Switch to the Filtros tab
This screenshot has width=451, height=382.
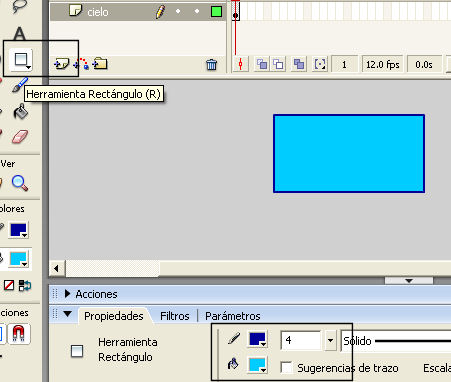click(x=175, y=316)
